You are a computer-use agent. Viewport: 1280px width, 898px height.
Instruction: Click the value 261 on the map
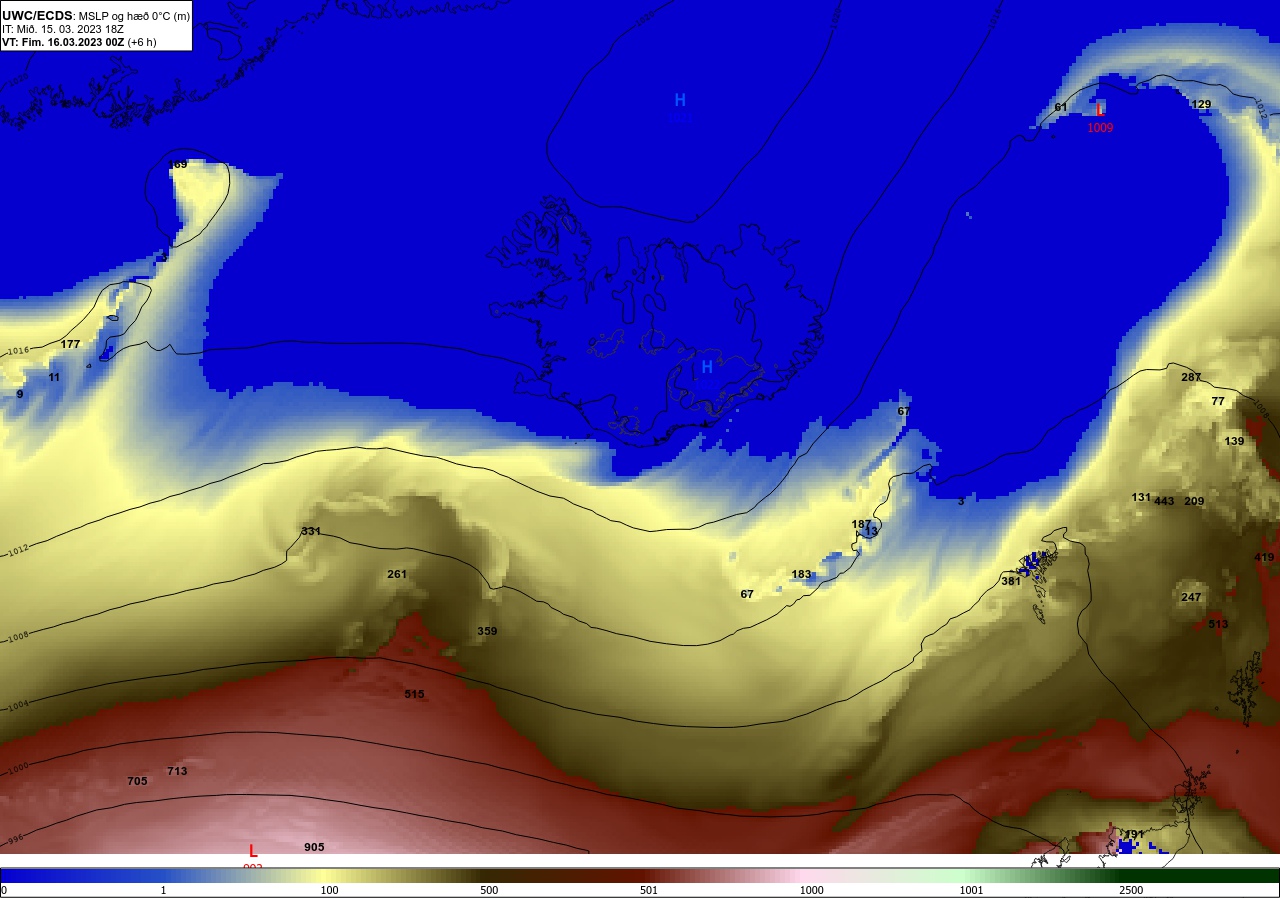397,574
